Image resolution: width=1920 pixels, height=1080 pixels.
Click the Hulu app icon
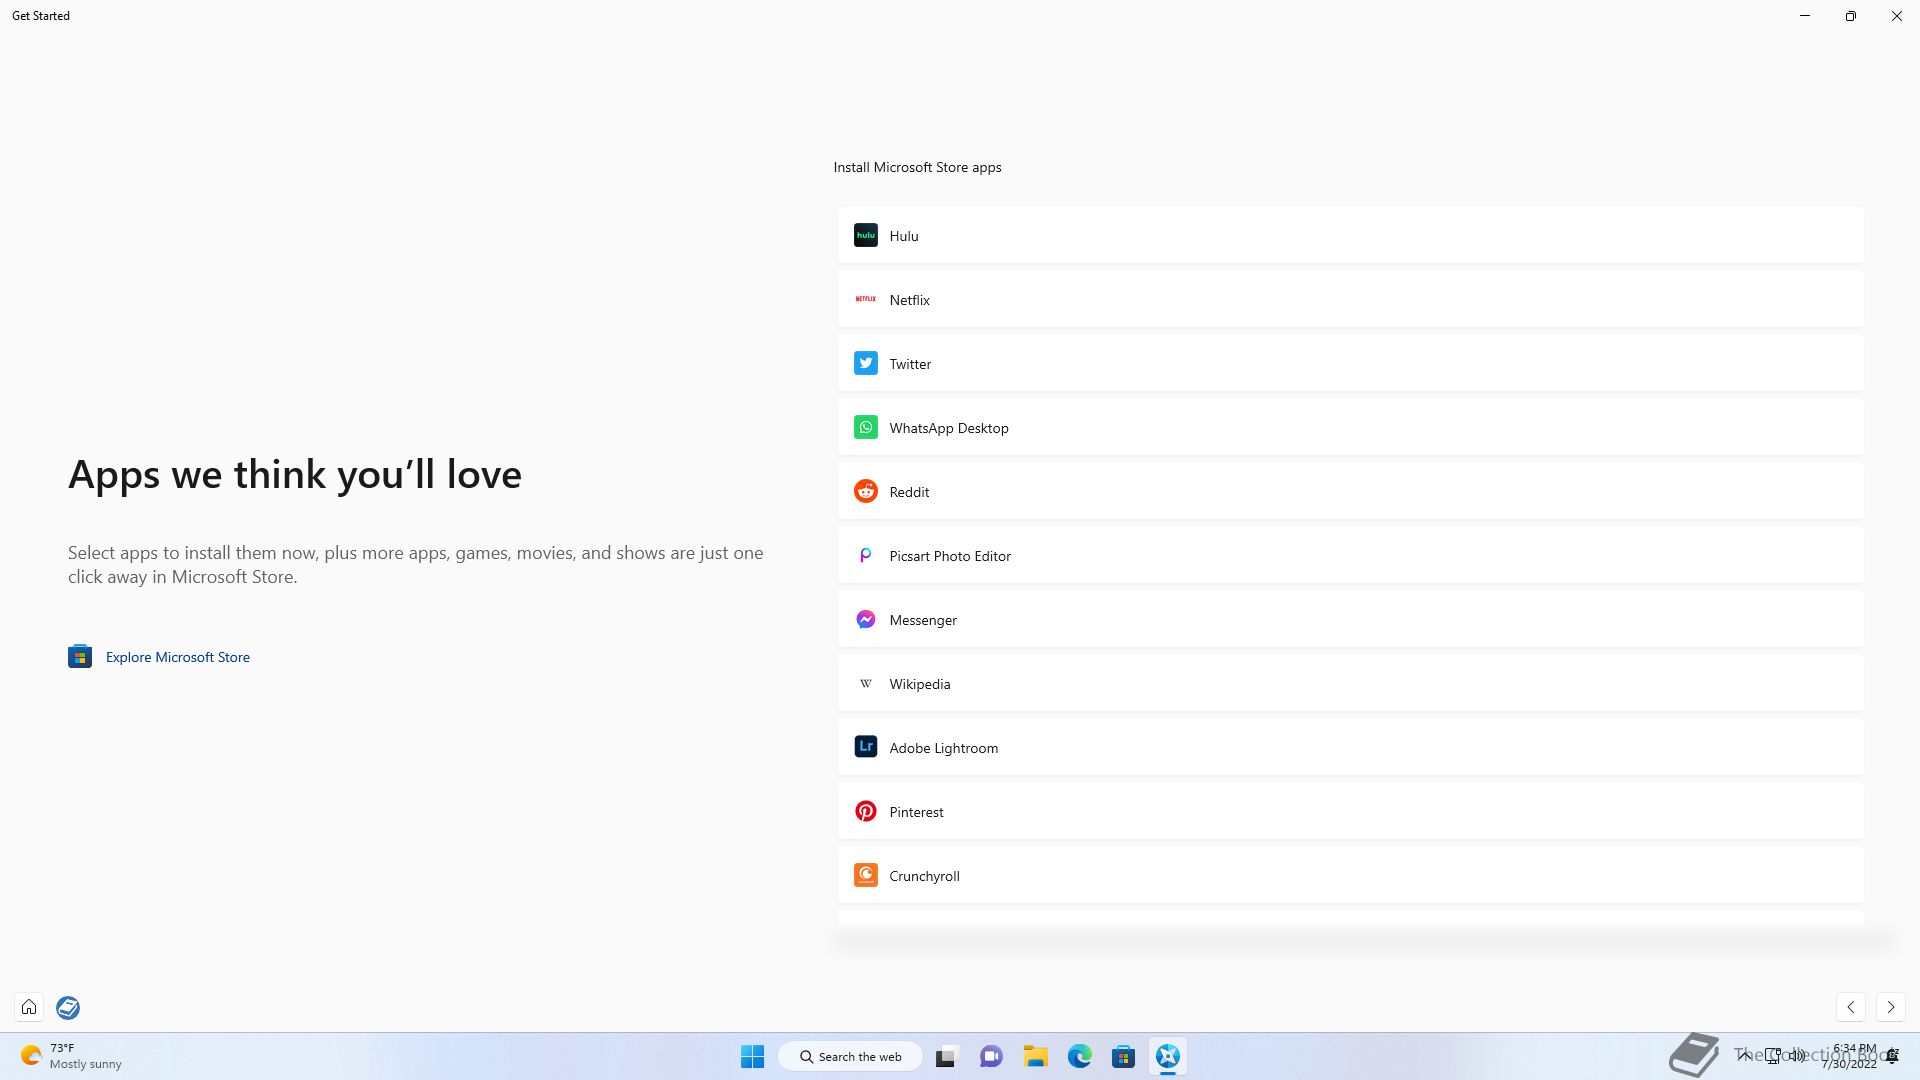866,235
